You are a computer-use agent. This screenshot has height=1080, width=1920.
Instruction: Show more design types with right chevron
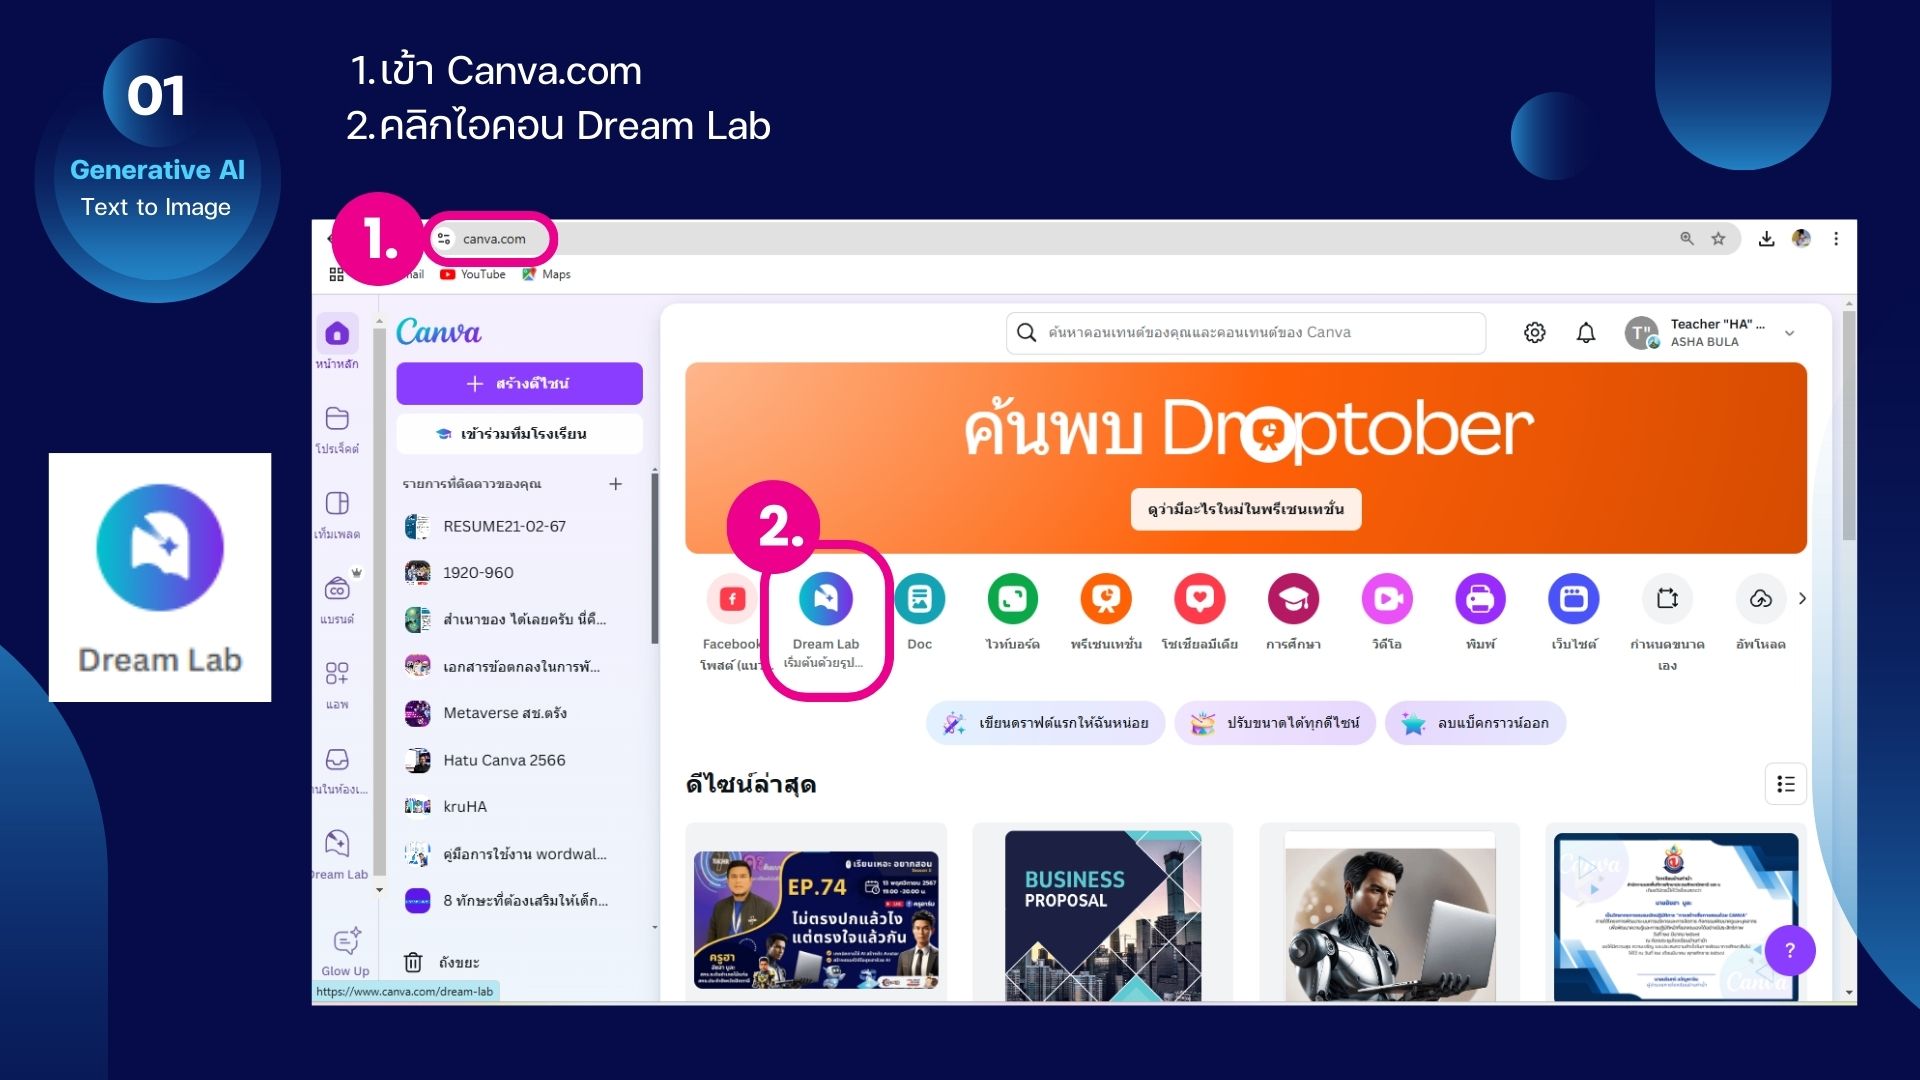(1802, 599)
